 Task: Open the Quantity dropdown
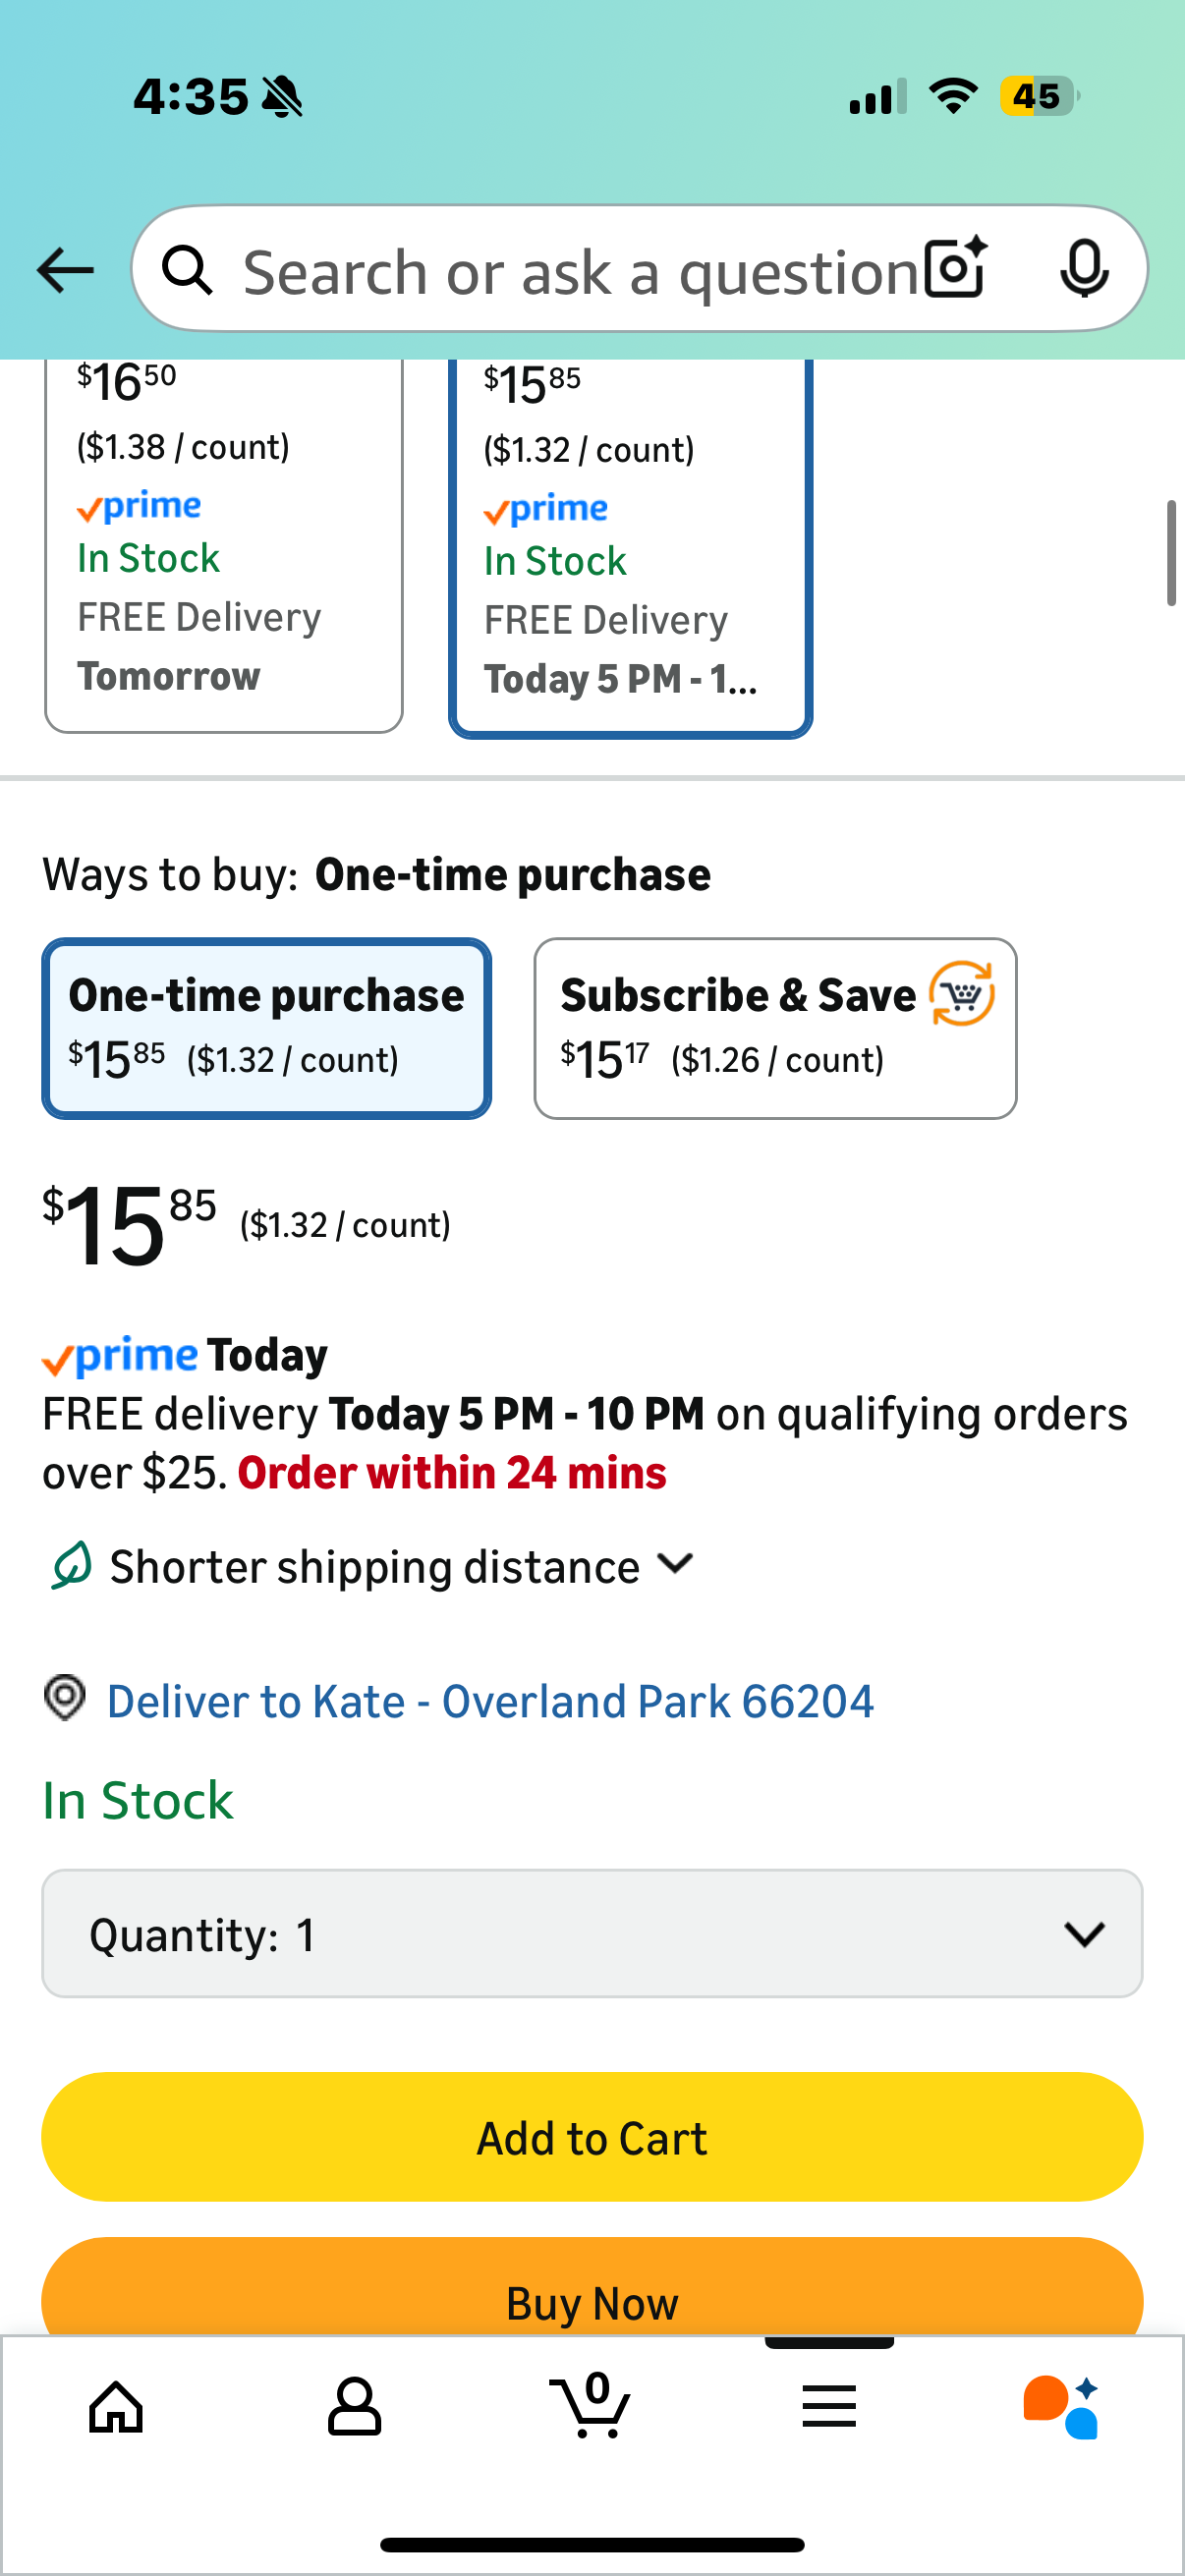pos(592,1934)
